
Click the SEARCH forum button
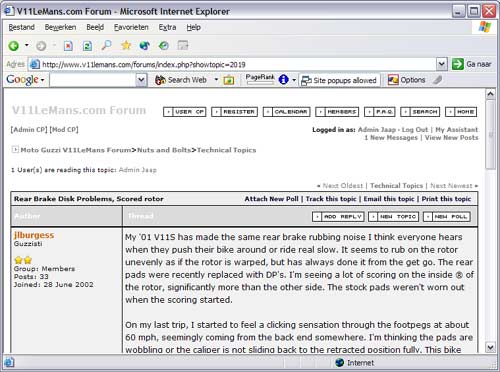coord(420,112)
